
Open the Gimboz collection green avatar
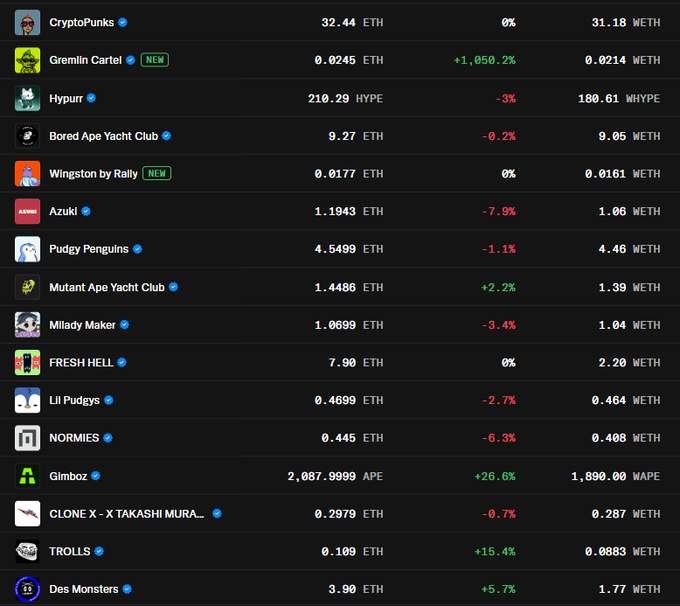coord(27,476)
